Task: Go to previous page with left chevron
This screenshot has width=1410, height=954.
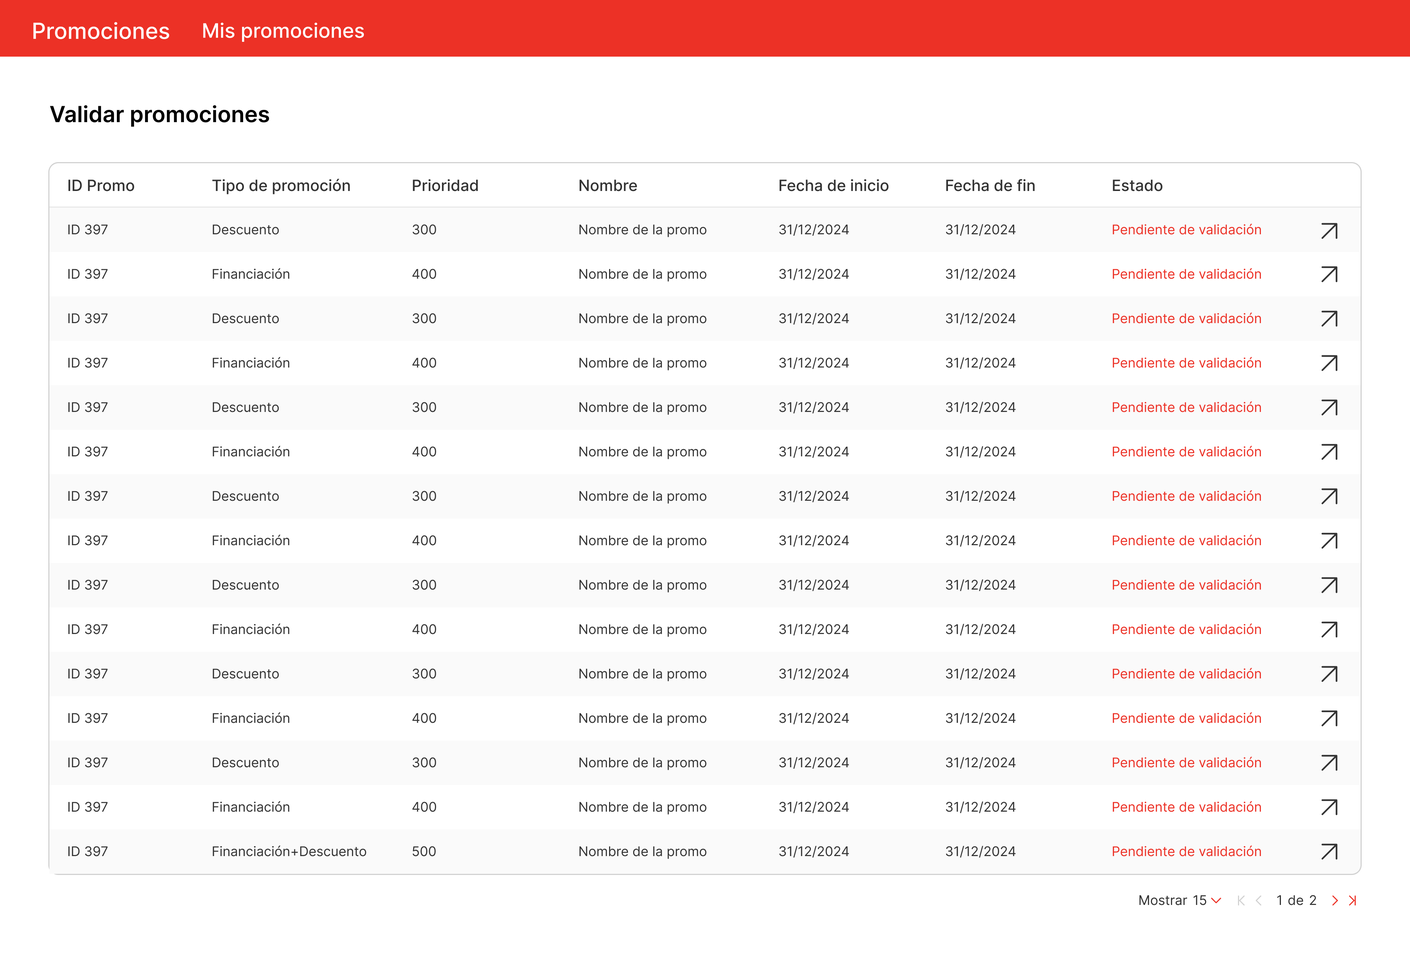Action: tap(1259, 901)
